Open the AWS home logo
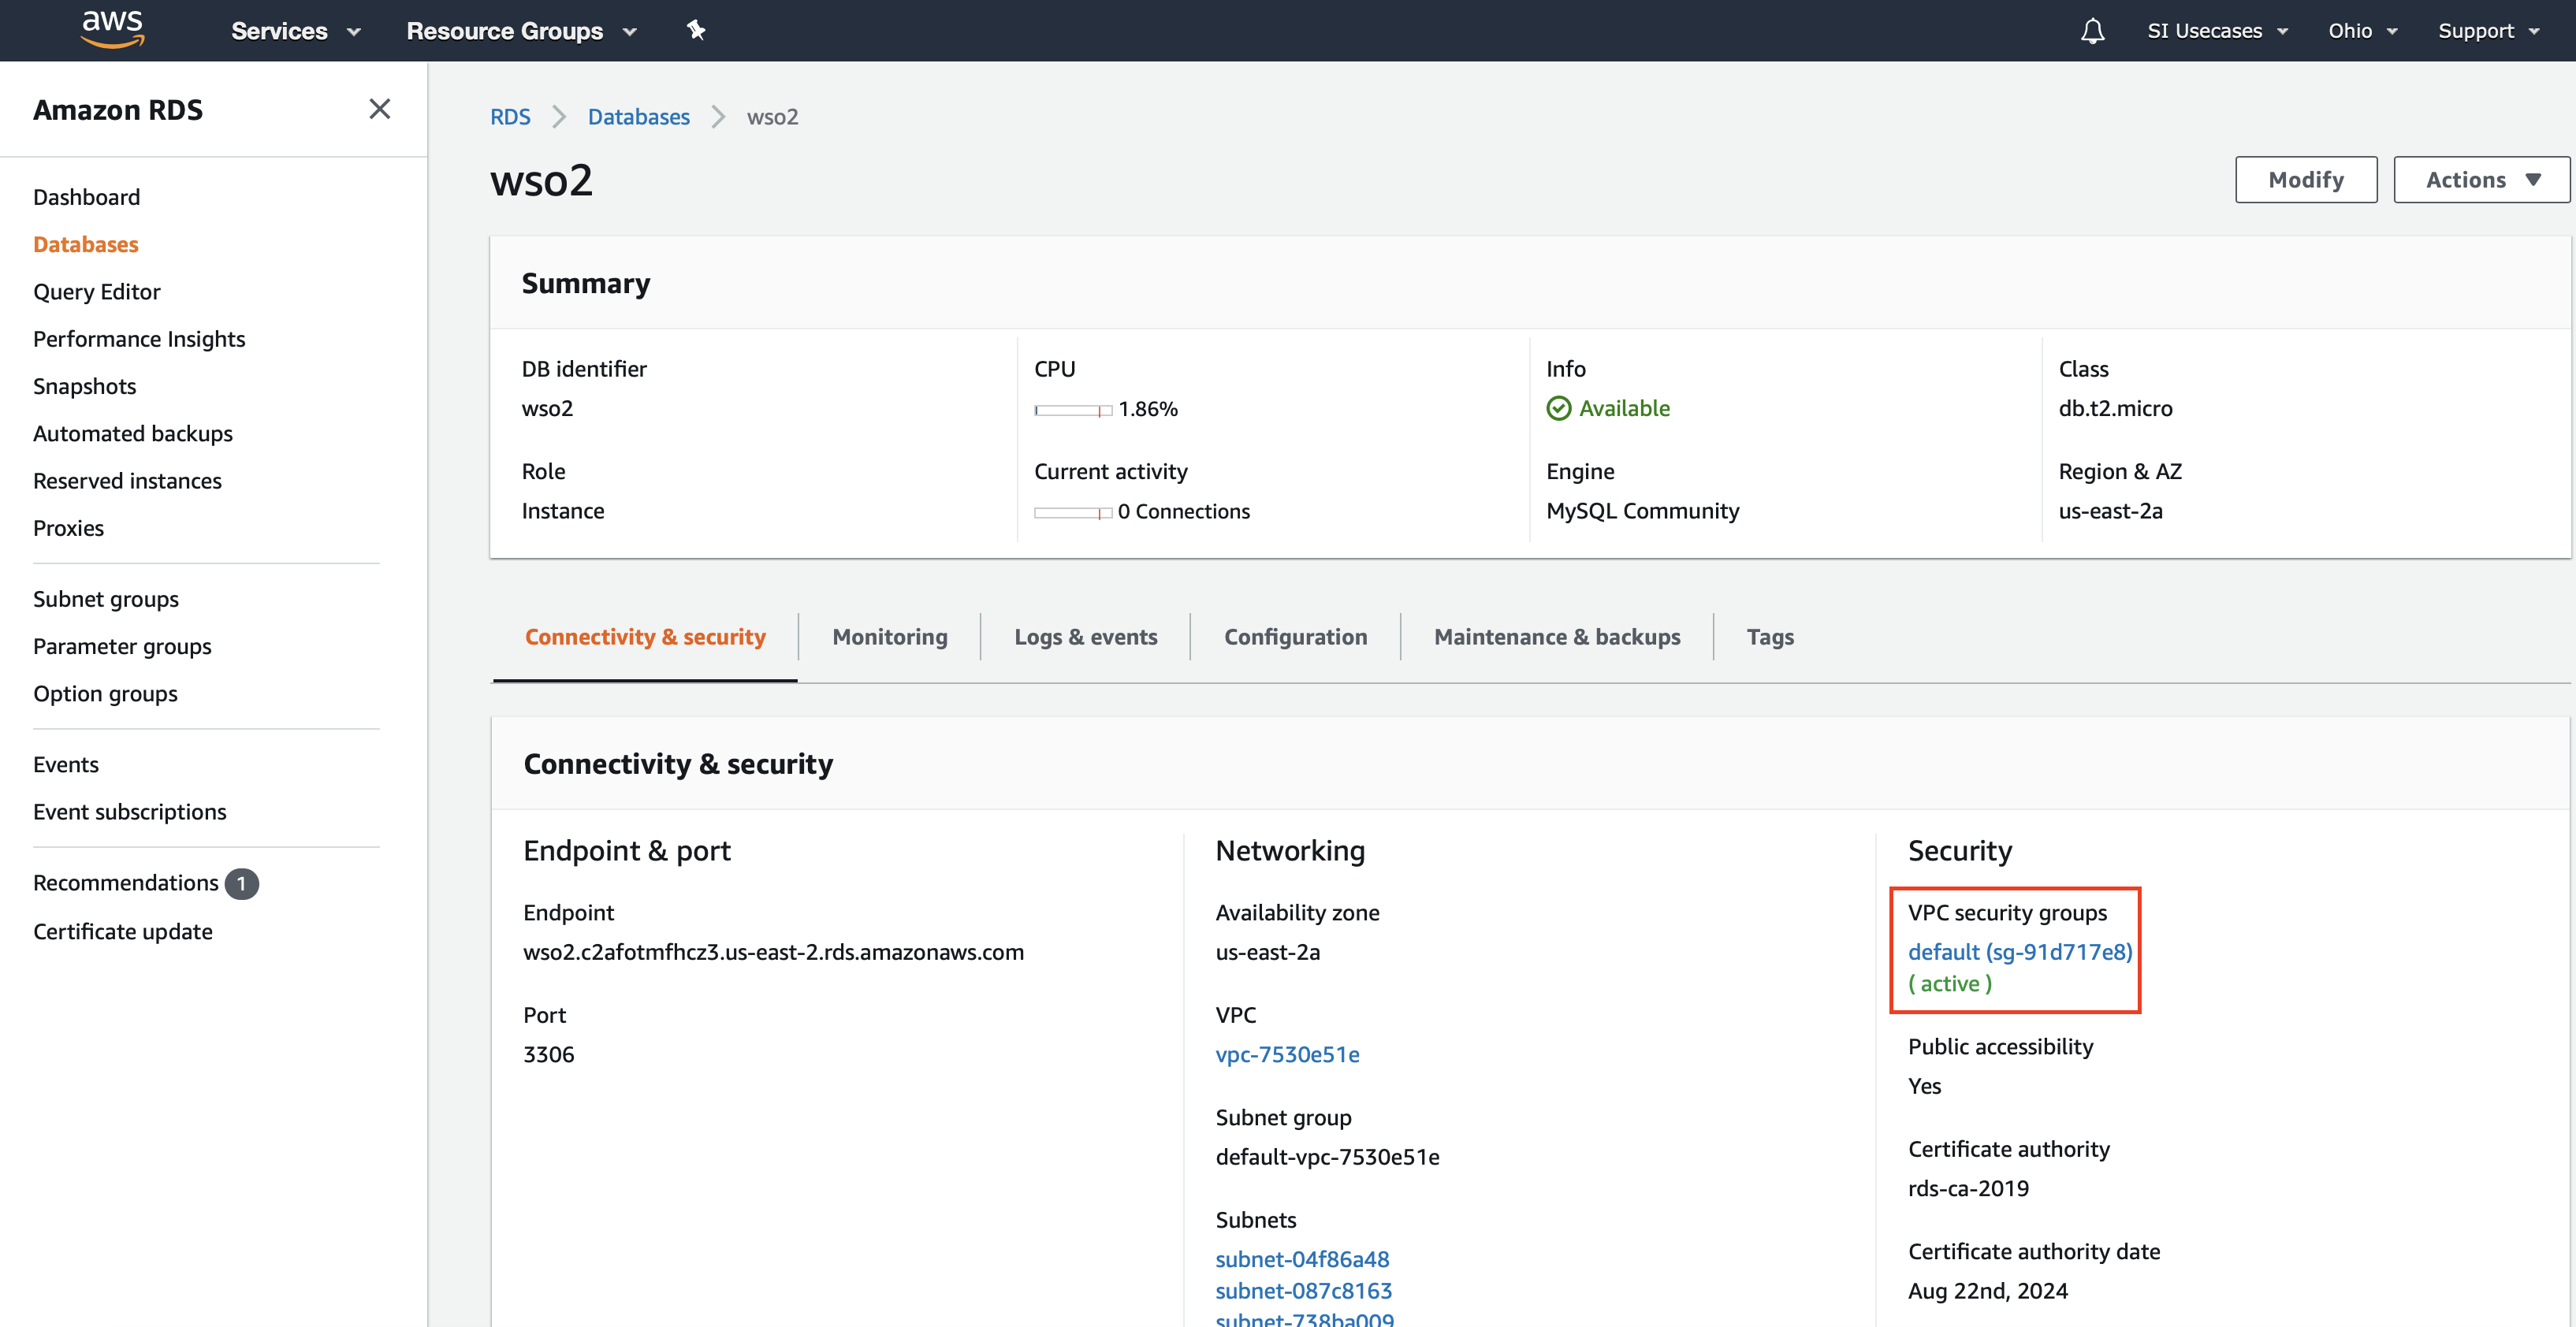Image resolution: width=2576 pixels, height=1327 pixels. [112, 30]
